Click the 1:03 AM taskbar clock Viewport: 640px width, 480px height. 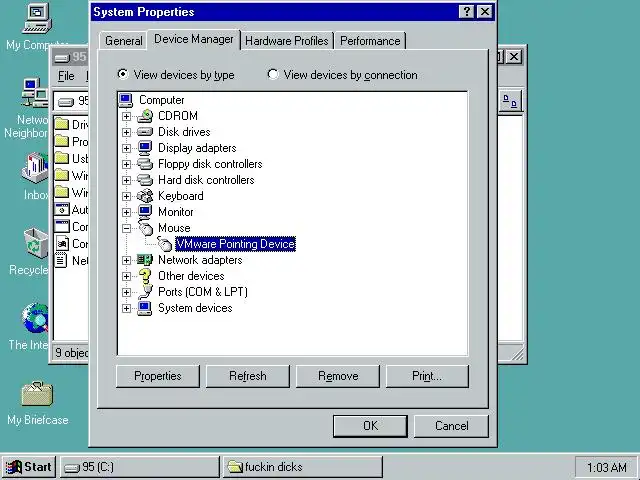click(607, 467)
